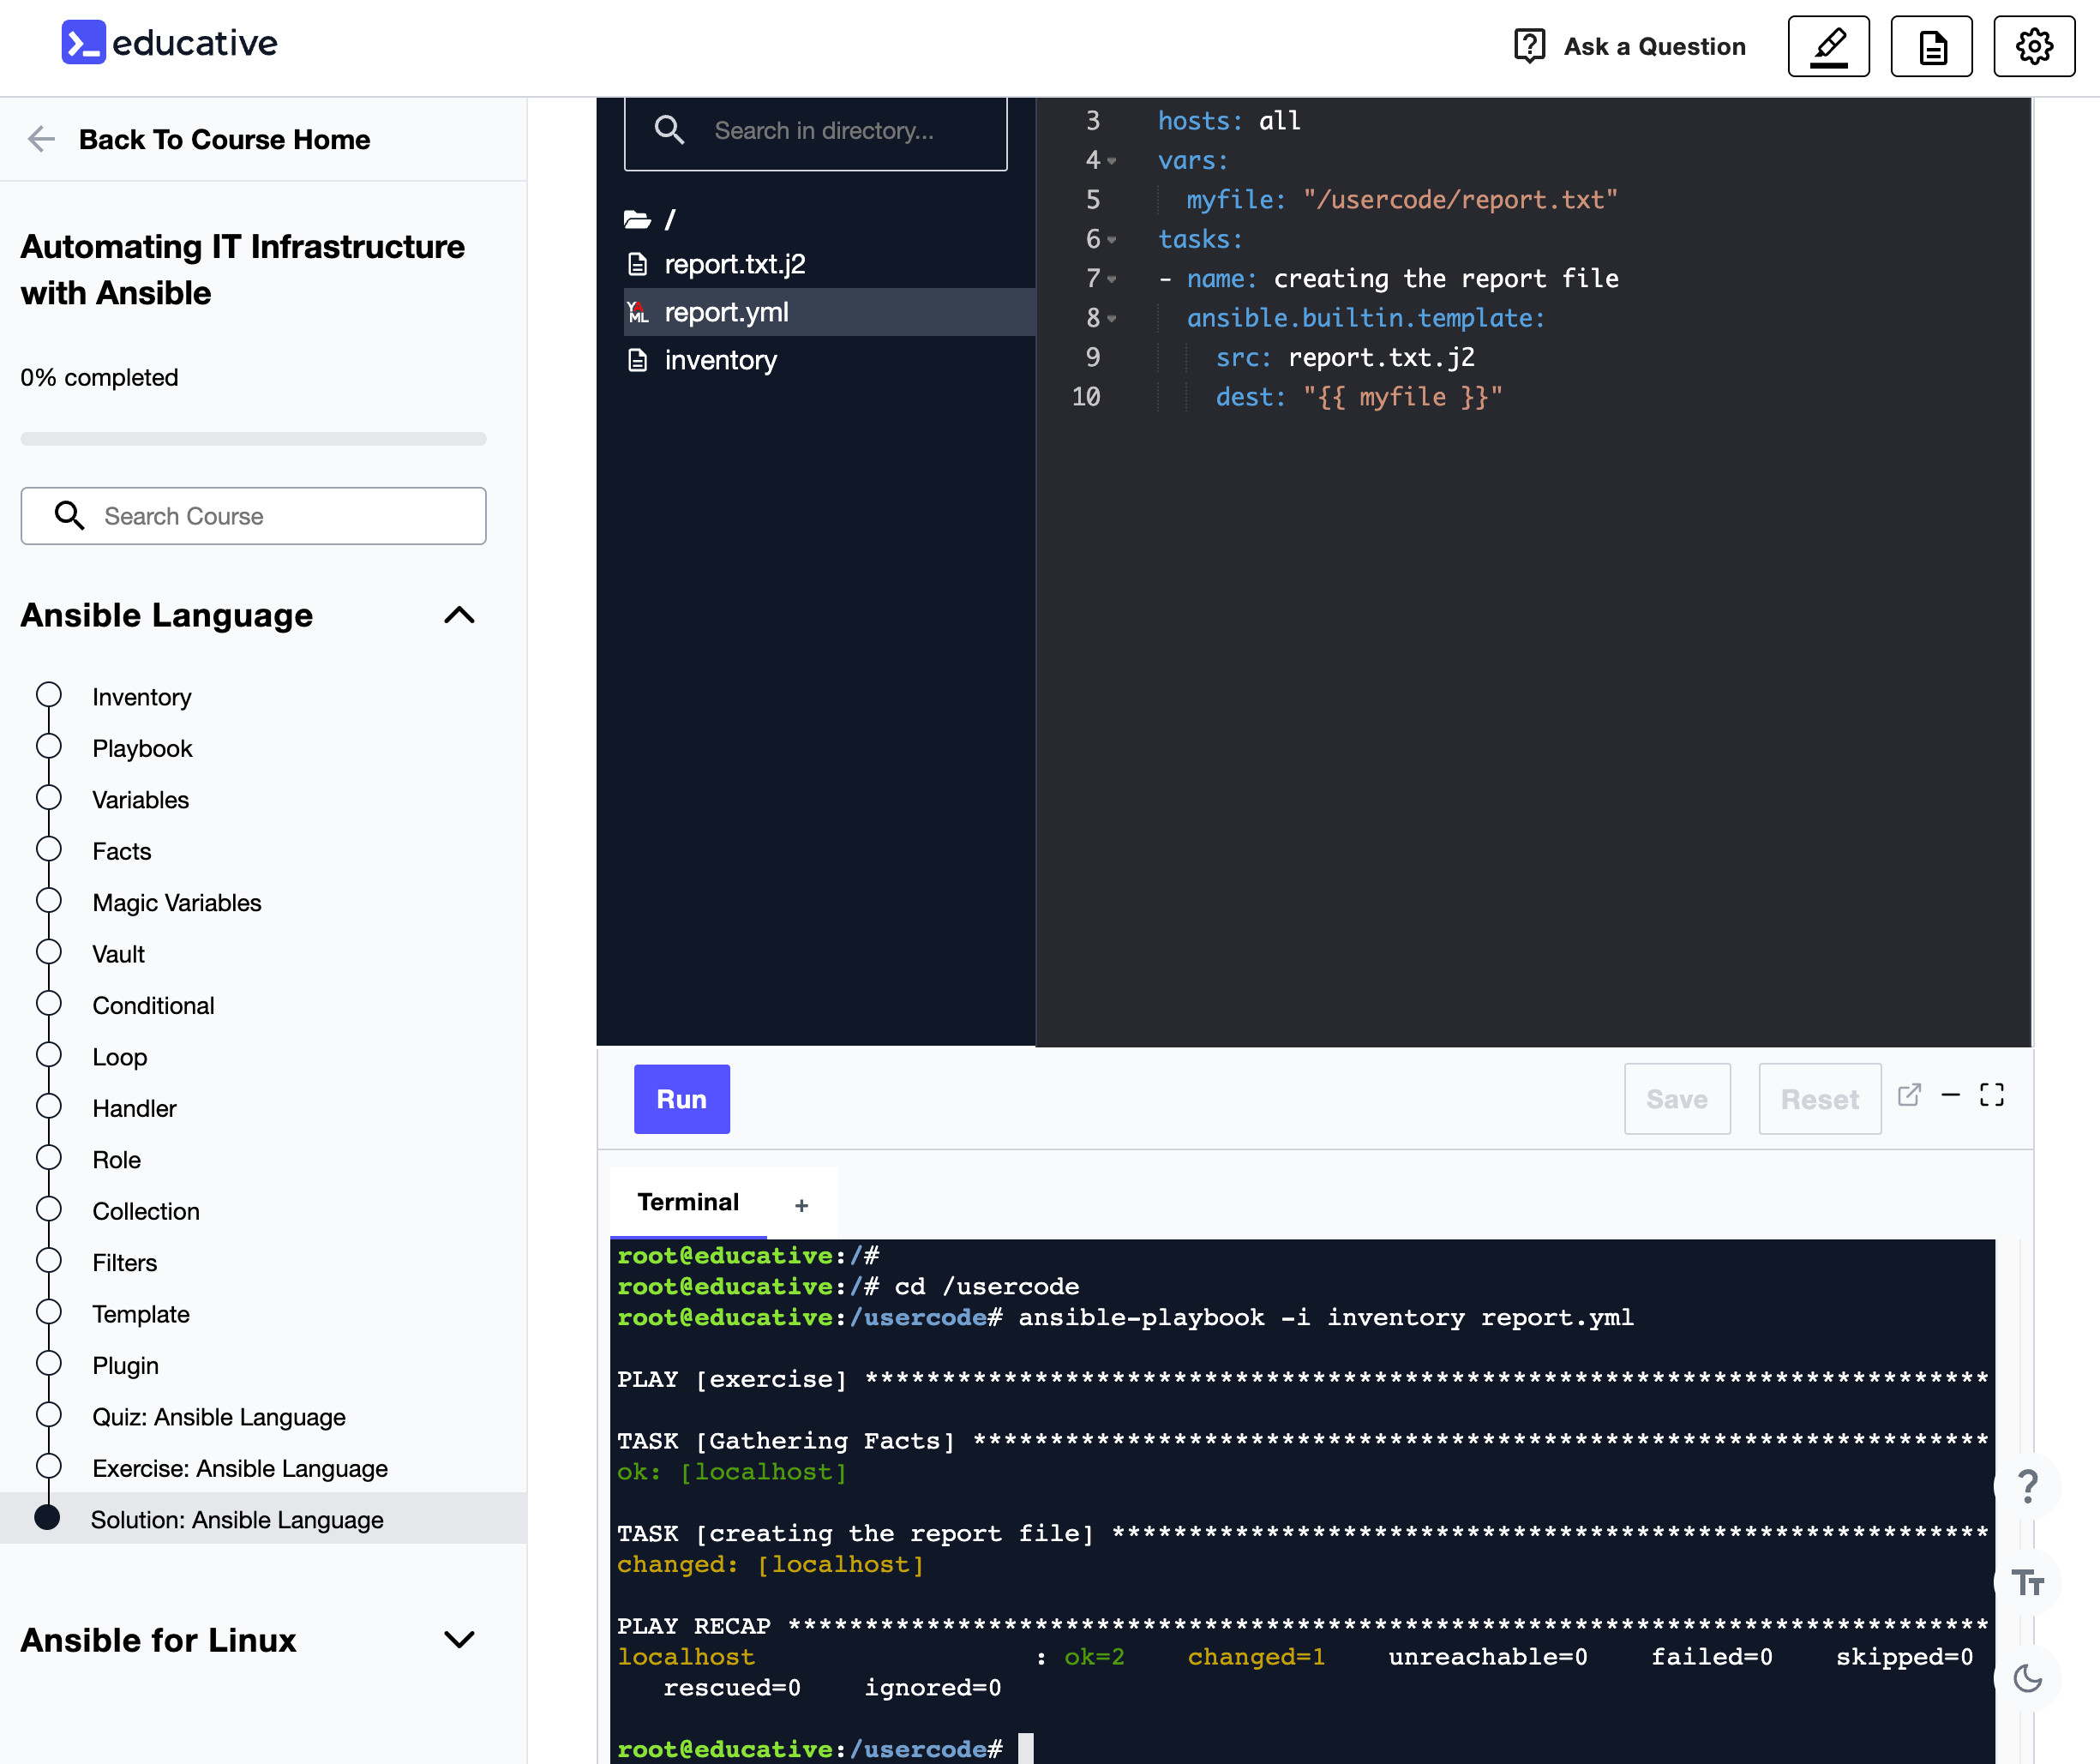Image resolution: width=2100 pixels, height=1764 pixels.
Task: Mark Variables lesson circle complete
Action: click(49, 798)
